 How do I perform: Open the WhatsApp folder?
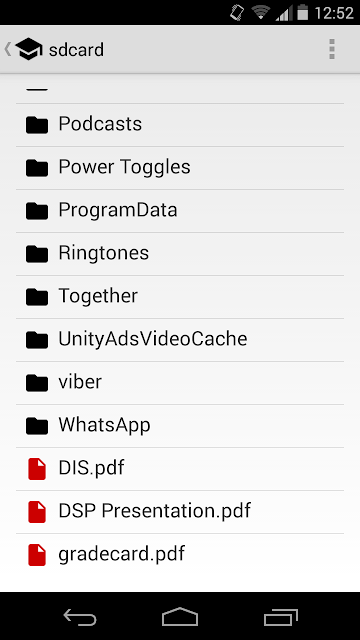[x=180, y=426]
